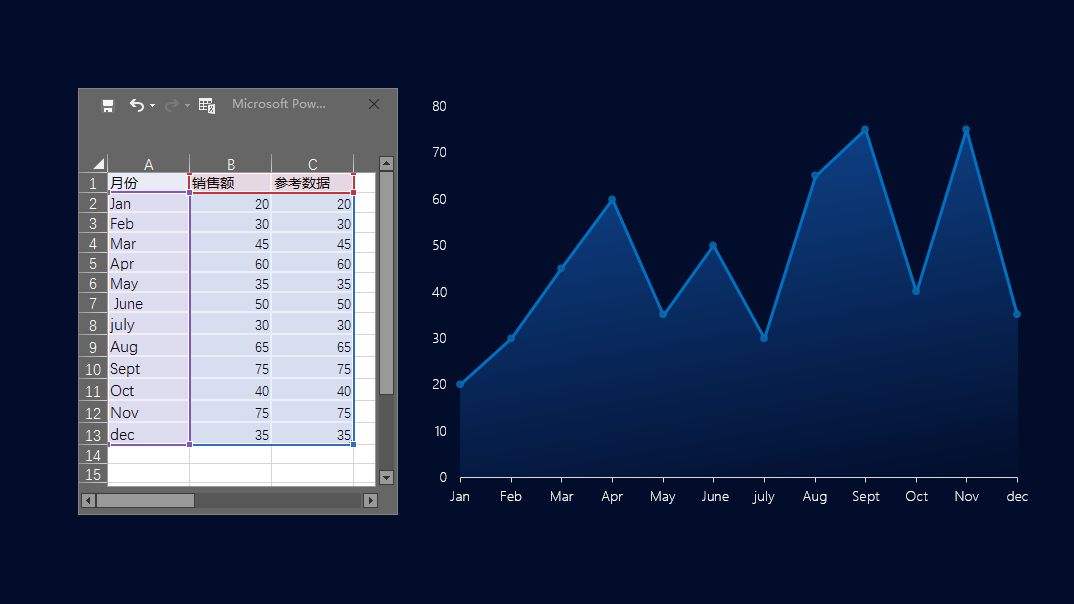1074x604 pixels.
Task: Click empty cell A14
Action: click(x=149, y=455)
